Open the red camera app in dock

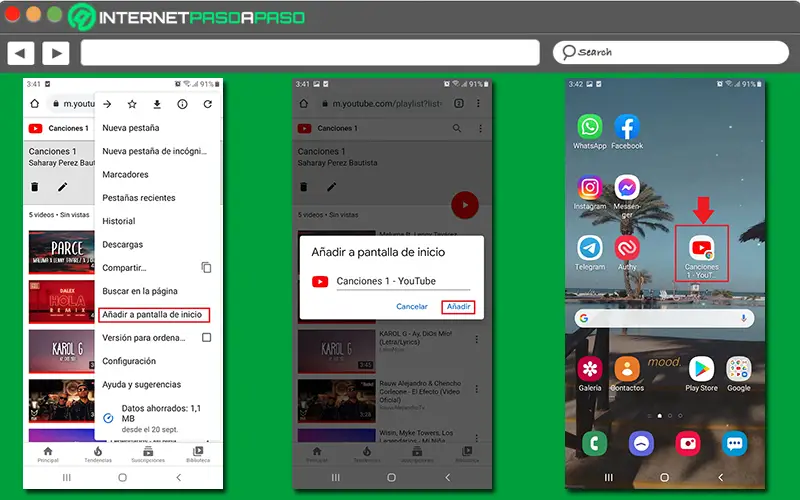coord(688,443)
